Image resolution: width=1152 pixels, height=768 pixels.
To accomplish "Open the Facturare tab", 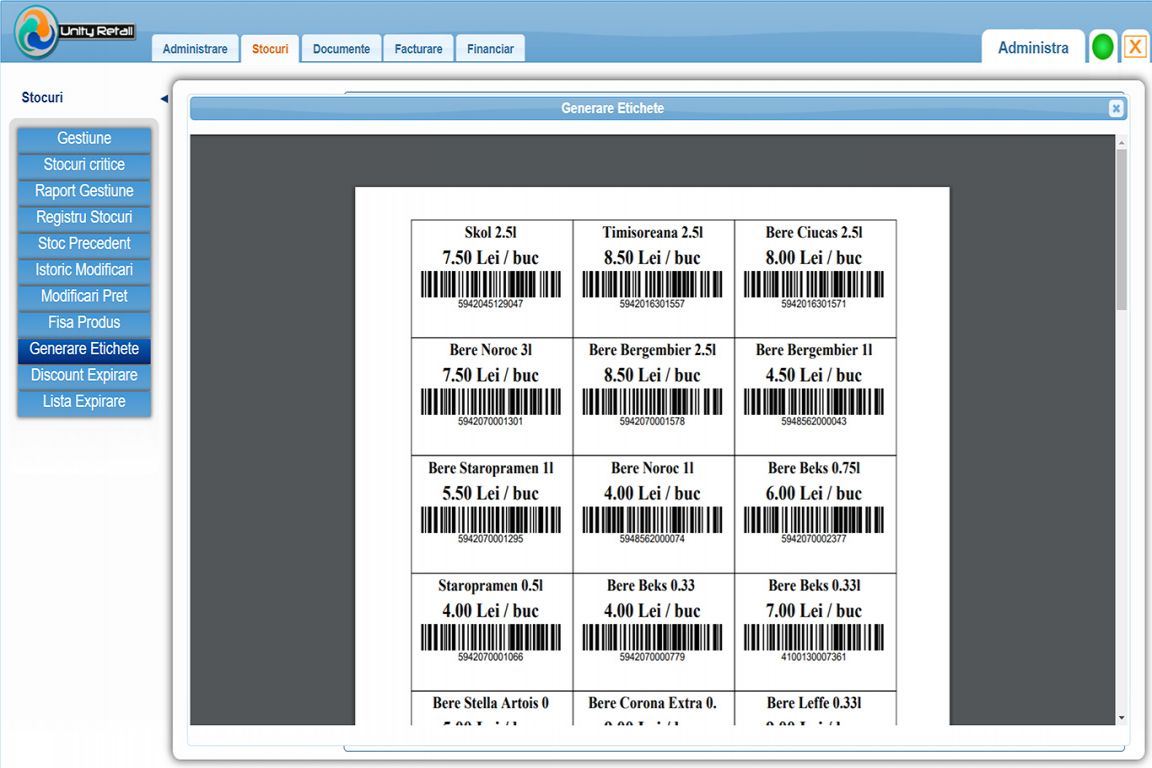I will [x=418, y=49].
